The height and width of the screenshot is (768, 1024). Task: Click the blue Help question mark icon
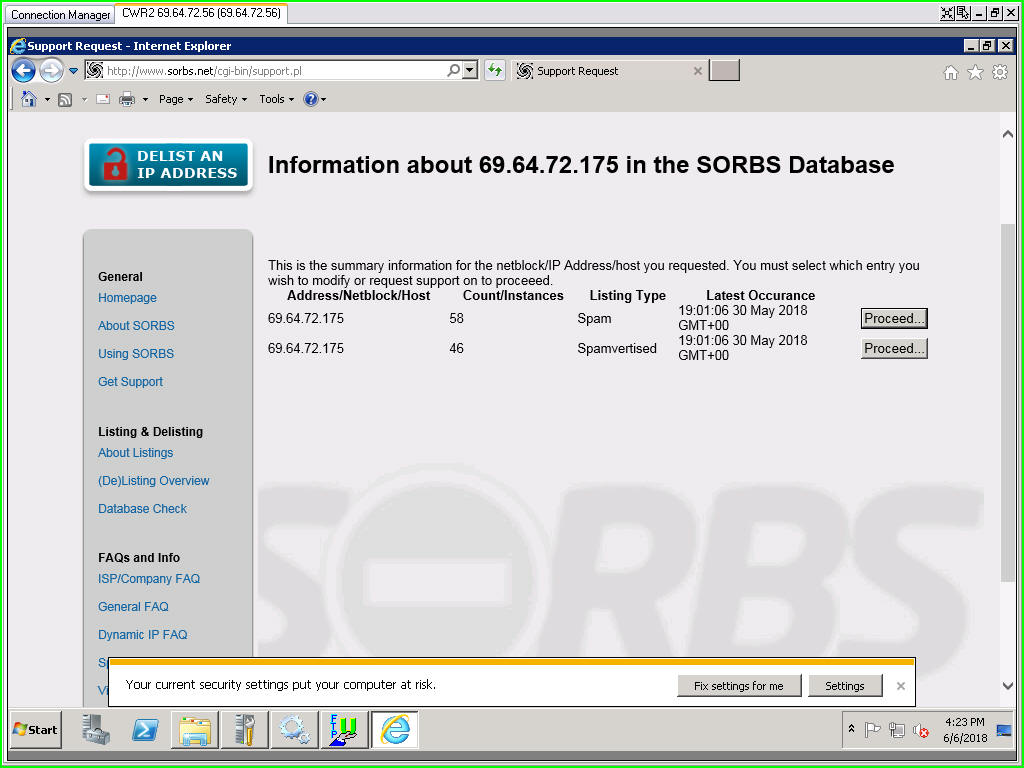(311, 99)
